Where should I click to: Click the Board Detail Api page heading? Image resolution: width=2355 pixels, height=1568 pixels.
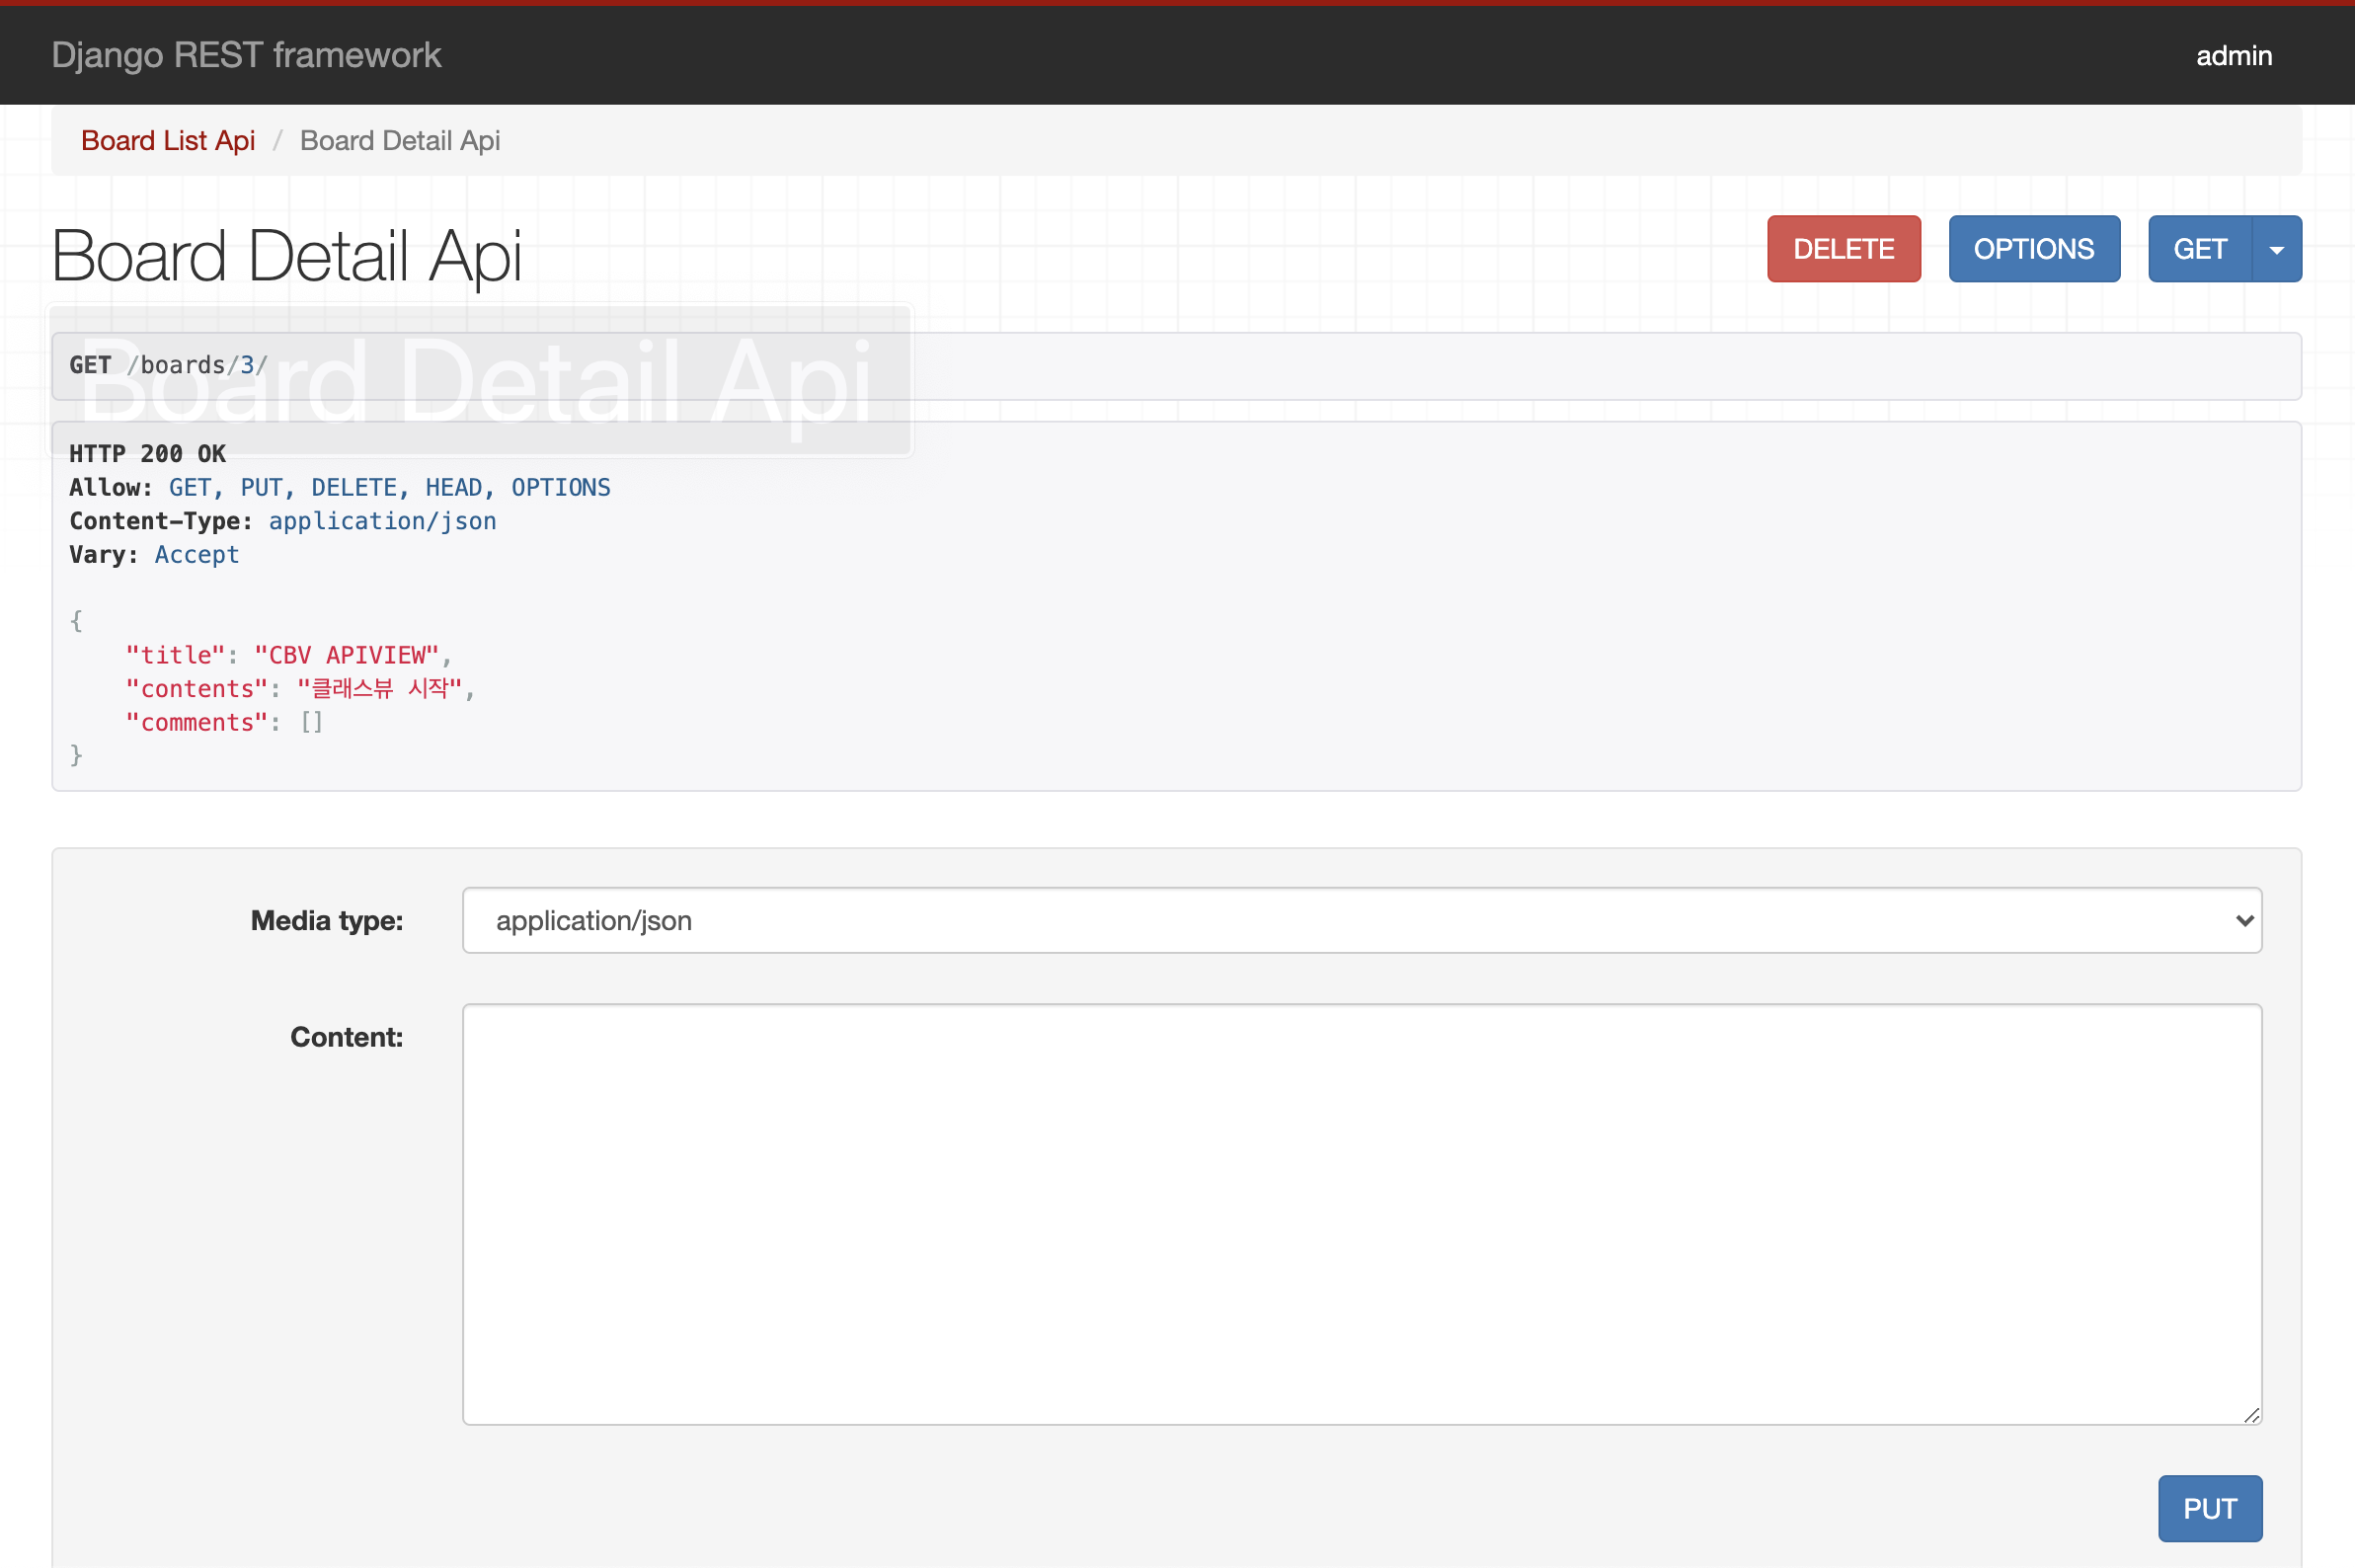pyautogui.click(x=286, y=256)
